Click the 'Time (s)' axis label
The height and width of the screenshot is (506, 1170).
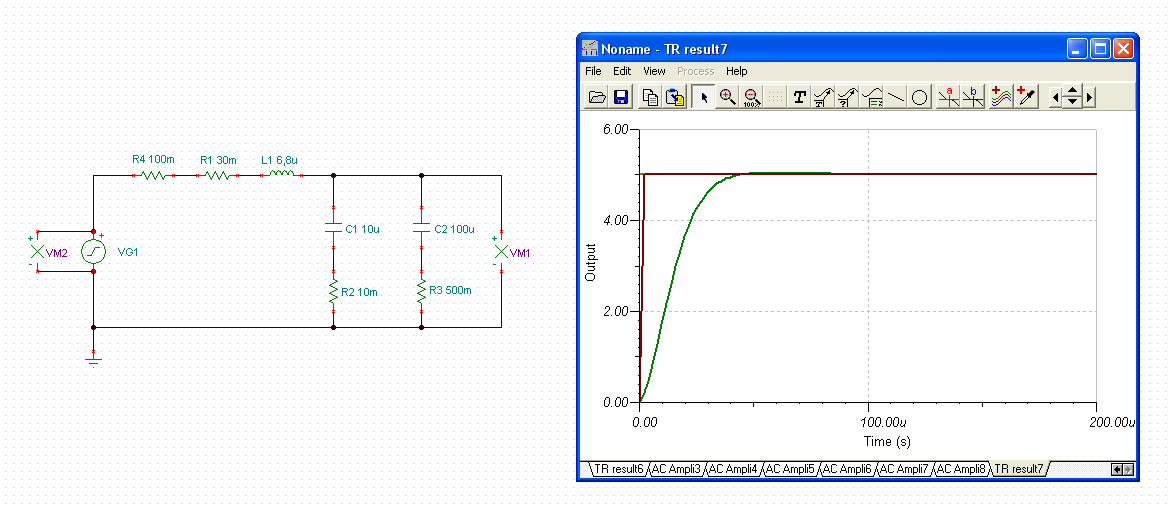click(887, 441)
